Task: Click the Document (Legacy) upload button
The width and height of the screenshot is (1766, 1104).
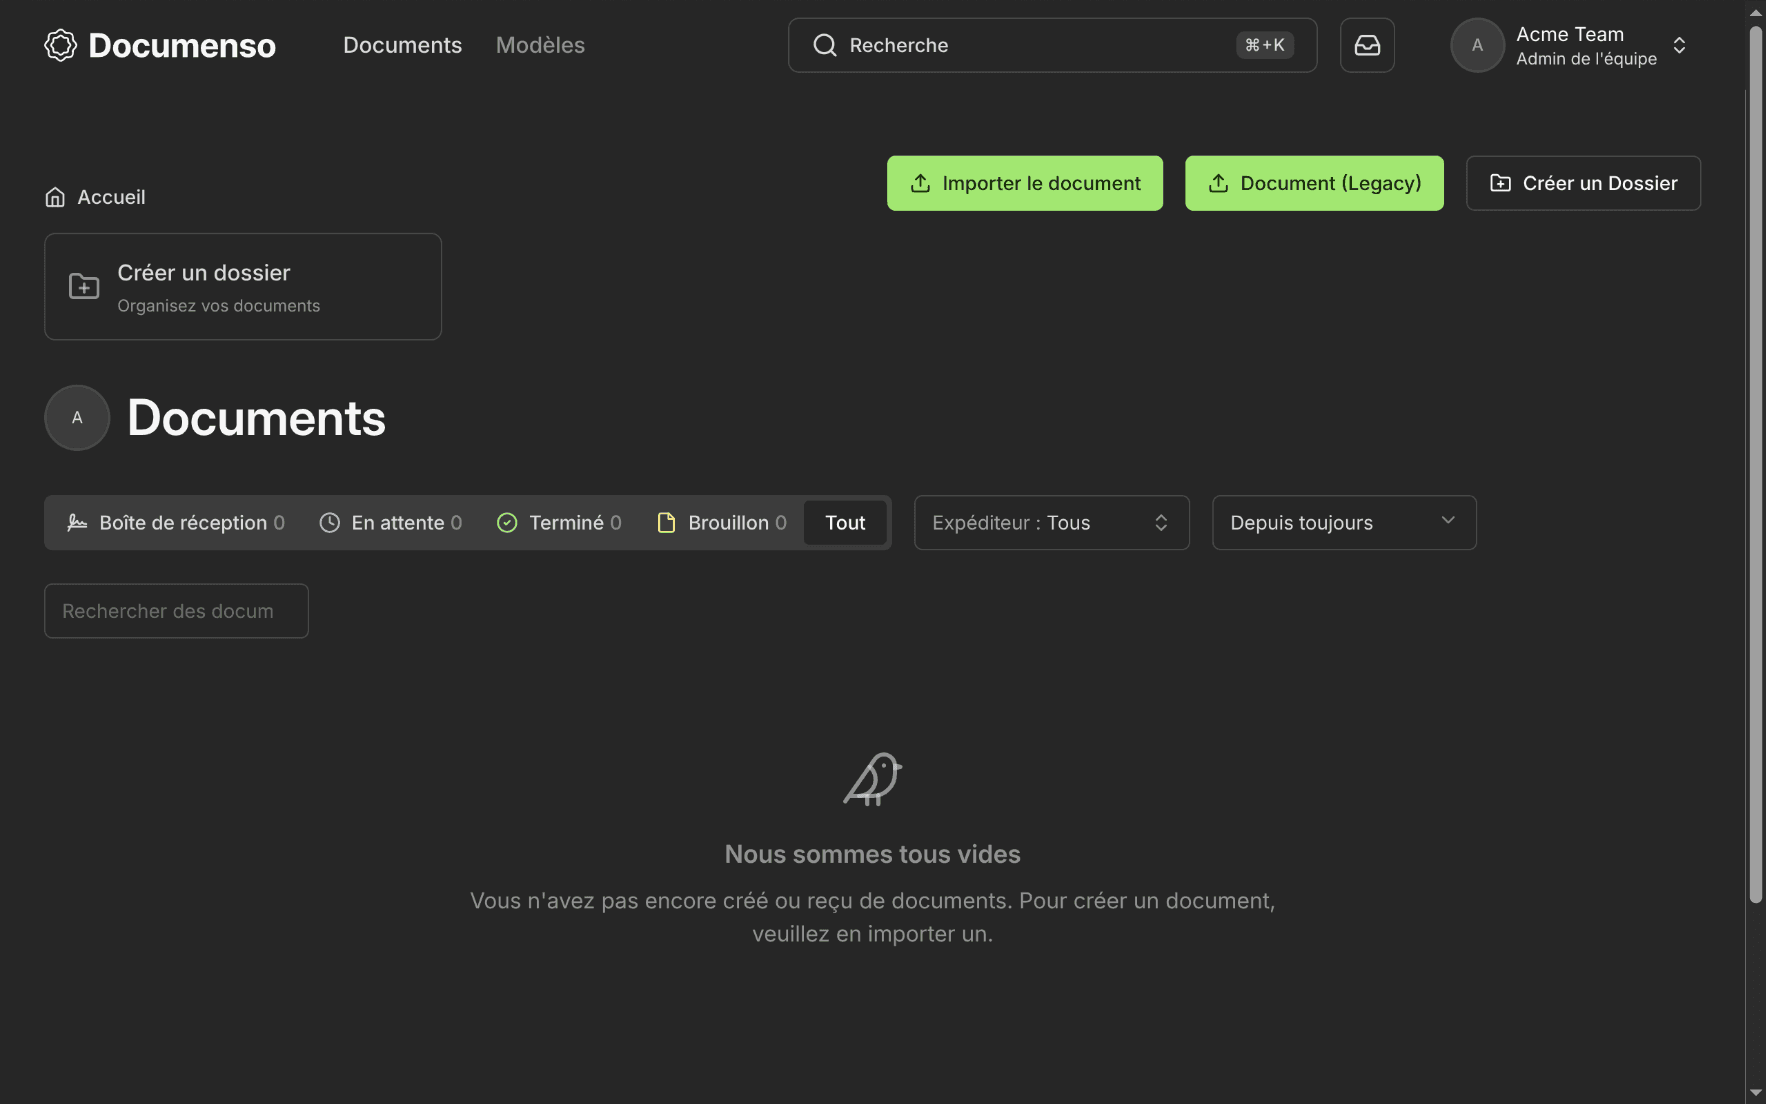Action: [1314, 183]
